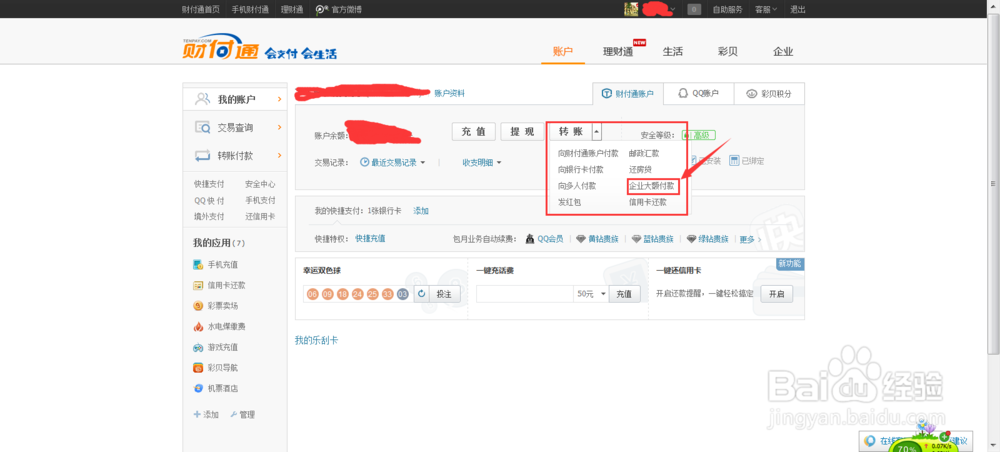The width and height of the screenshot is (1000, 452).
Task: Open the 50元 amount dropdown
Action: click(x=591, y=294)
